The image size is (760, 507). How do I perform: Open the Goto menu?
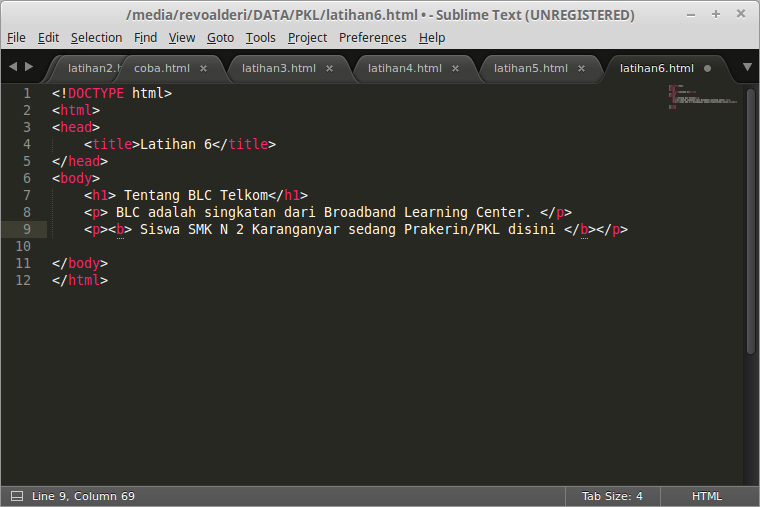[x=220, y=37]
